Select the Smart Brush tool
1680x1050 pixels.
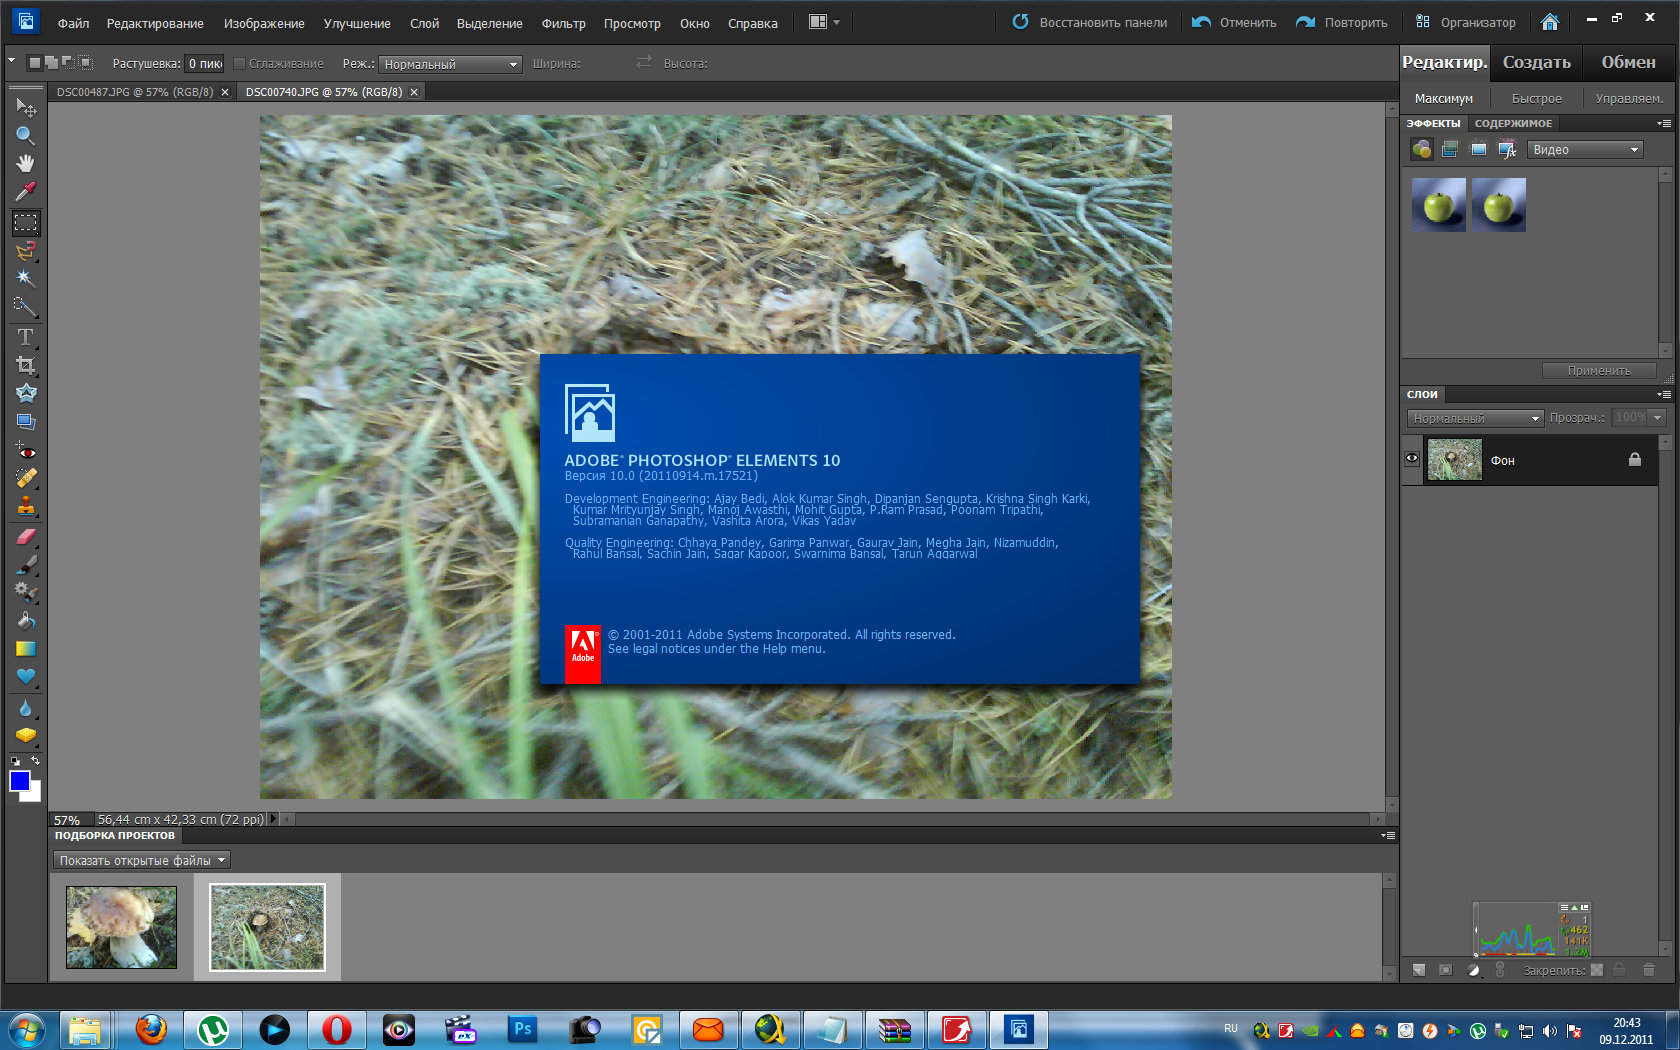(x=25, y=591)
